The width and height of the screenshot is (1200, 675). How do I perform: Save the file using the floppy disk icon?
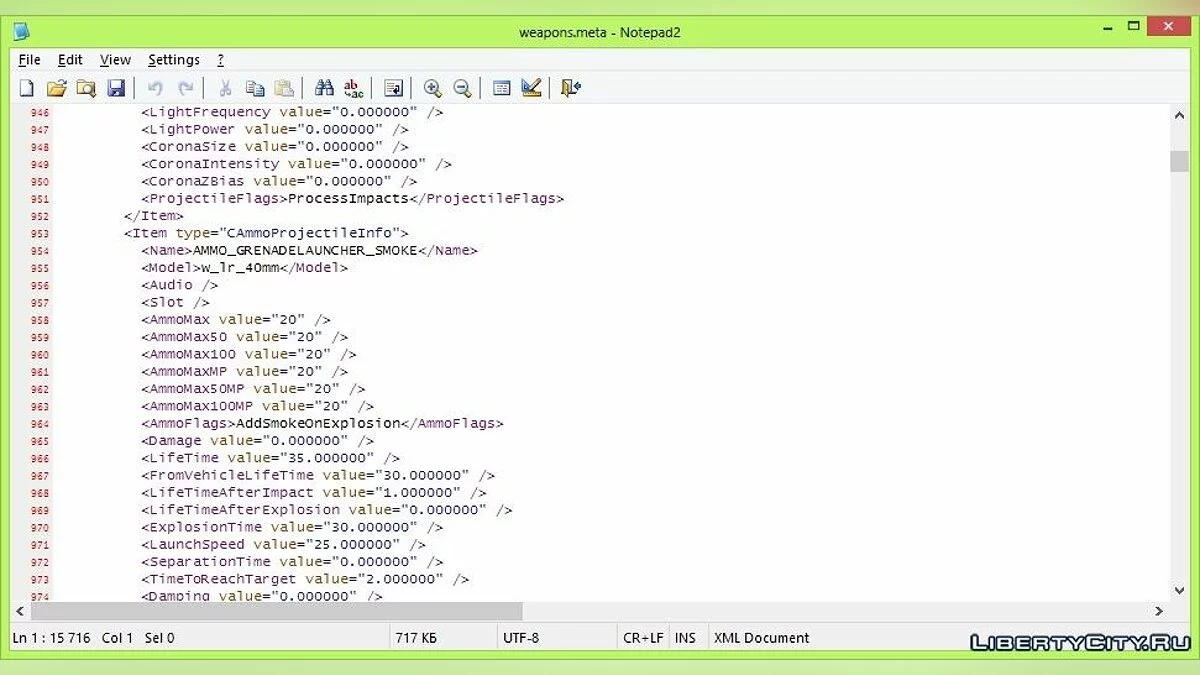click(116, 88)
